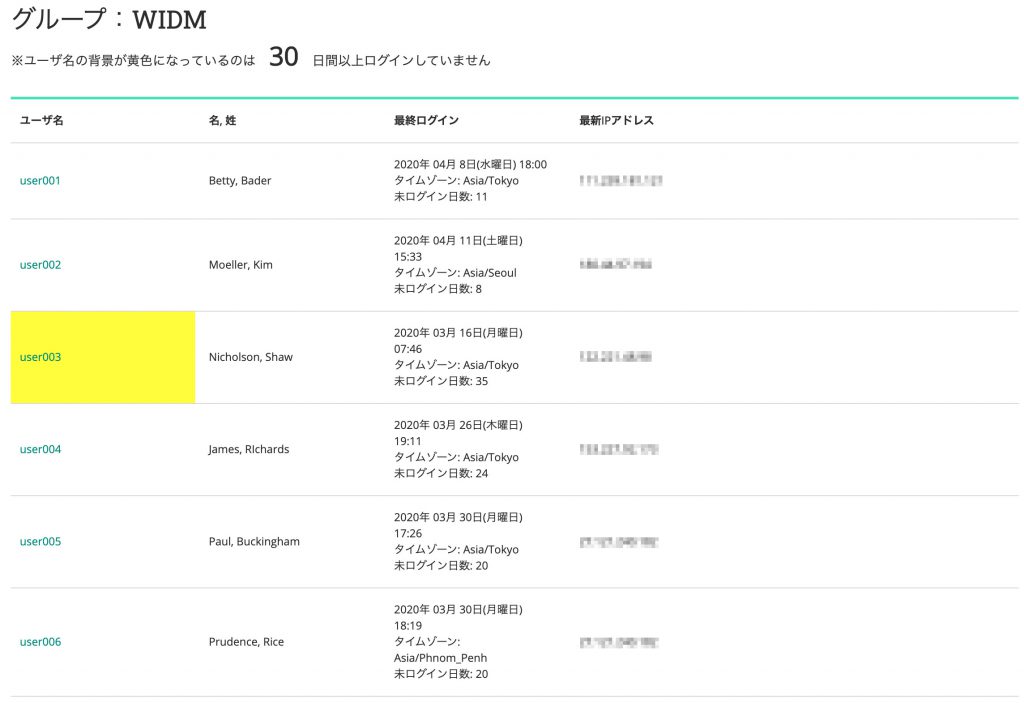Viewport: 1024px width, 703px height.
Task: Open user001 profile link
Action: 40,181
